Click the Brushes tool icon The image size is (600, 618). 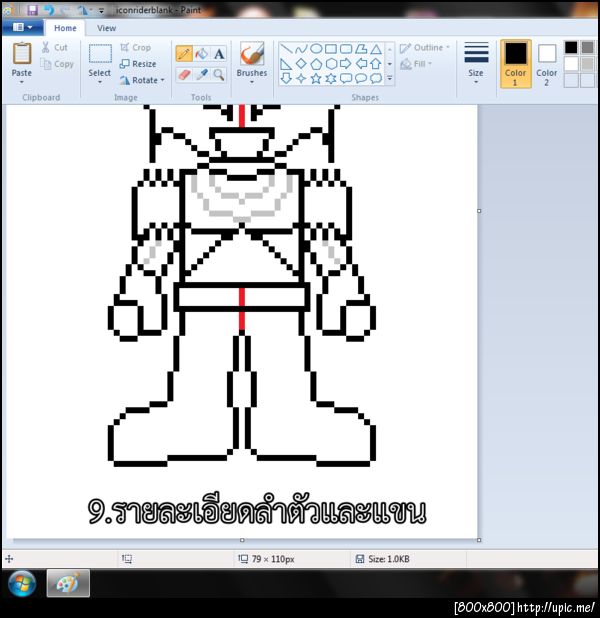tap(252, 54)
